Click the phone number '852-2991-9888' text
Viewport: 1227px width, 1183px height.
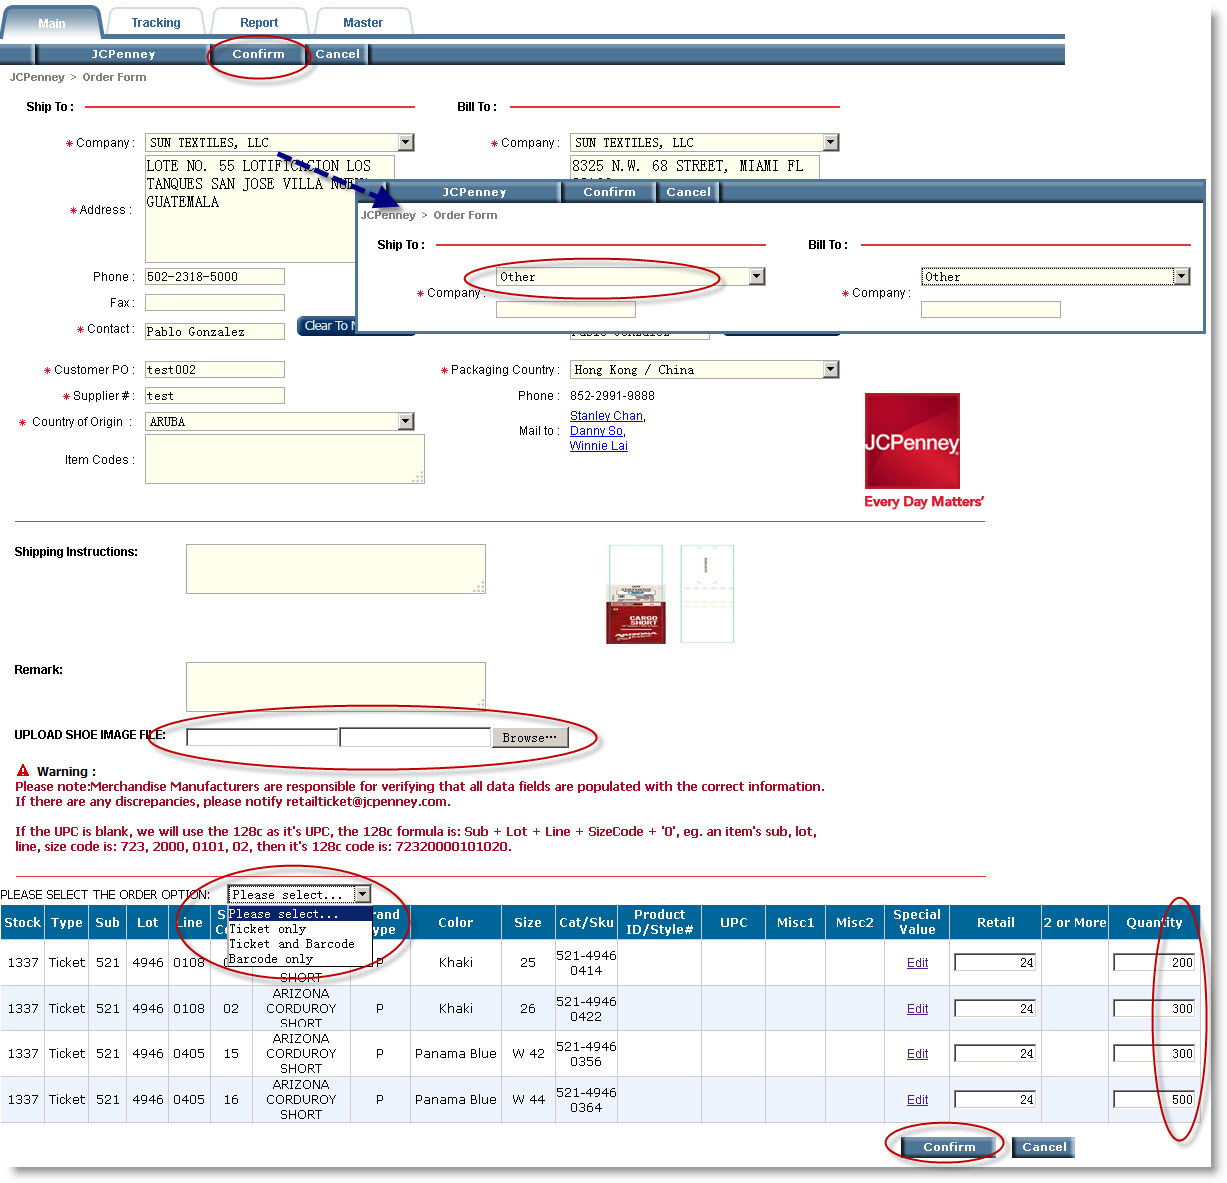[x=613, y=396]
